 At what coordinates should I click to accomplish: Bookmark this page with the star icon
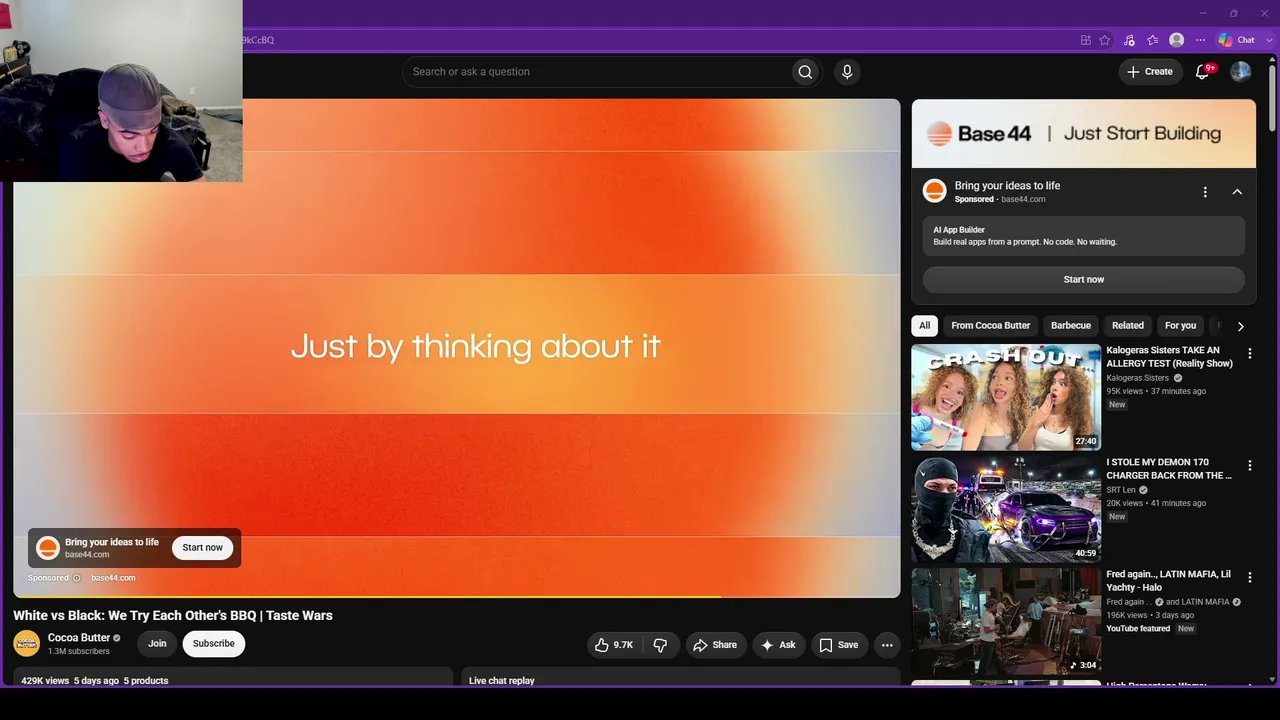[1105, 40]
